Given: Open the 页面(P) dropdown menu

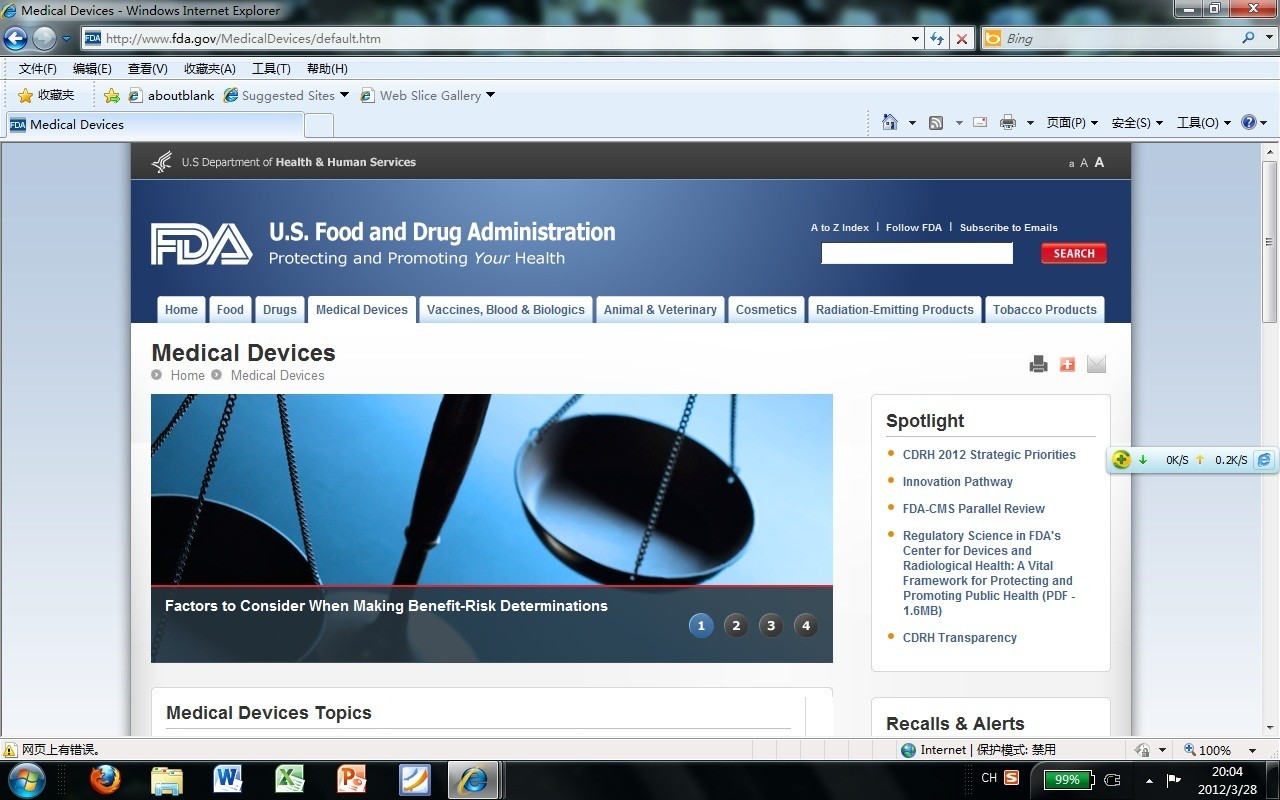Looking at the screenshot, I should coord(1072,122).
